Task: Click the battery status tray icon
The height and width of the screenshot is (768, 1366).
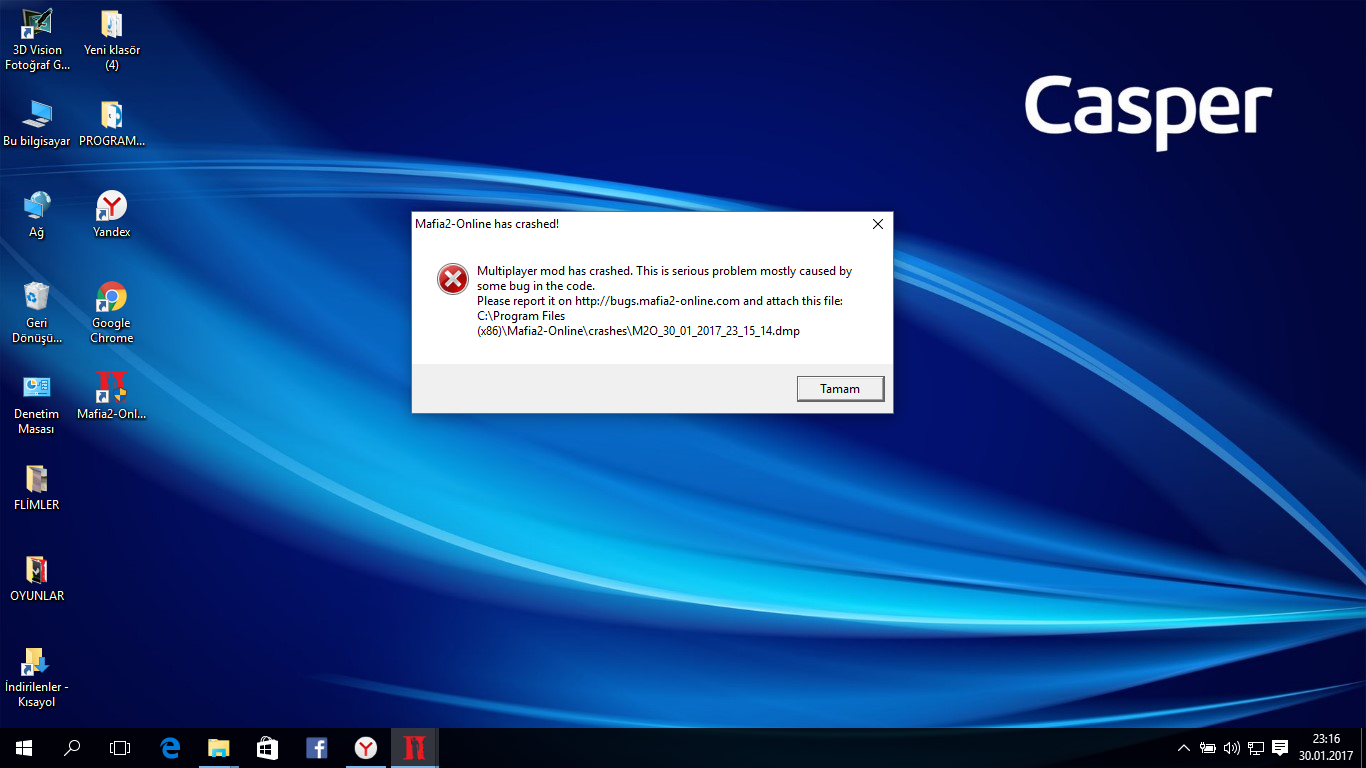Action: (x=1208, y=748)
